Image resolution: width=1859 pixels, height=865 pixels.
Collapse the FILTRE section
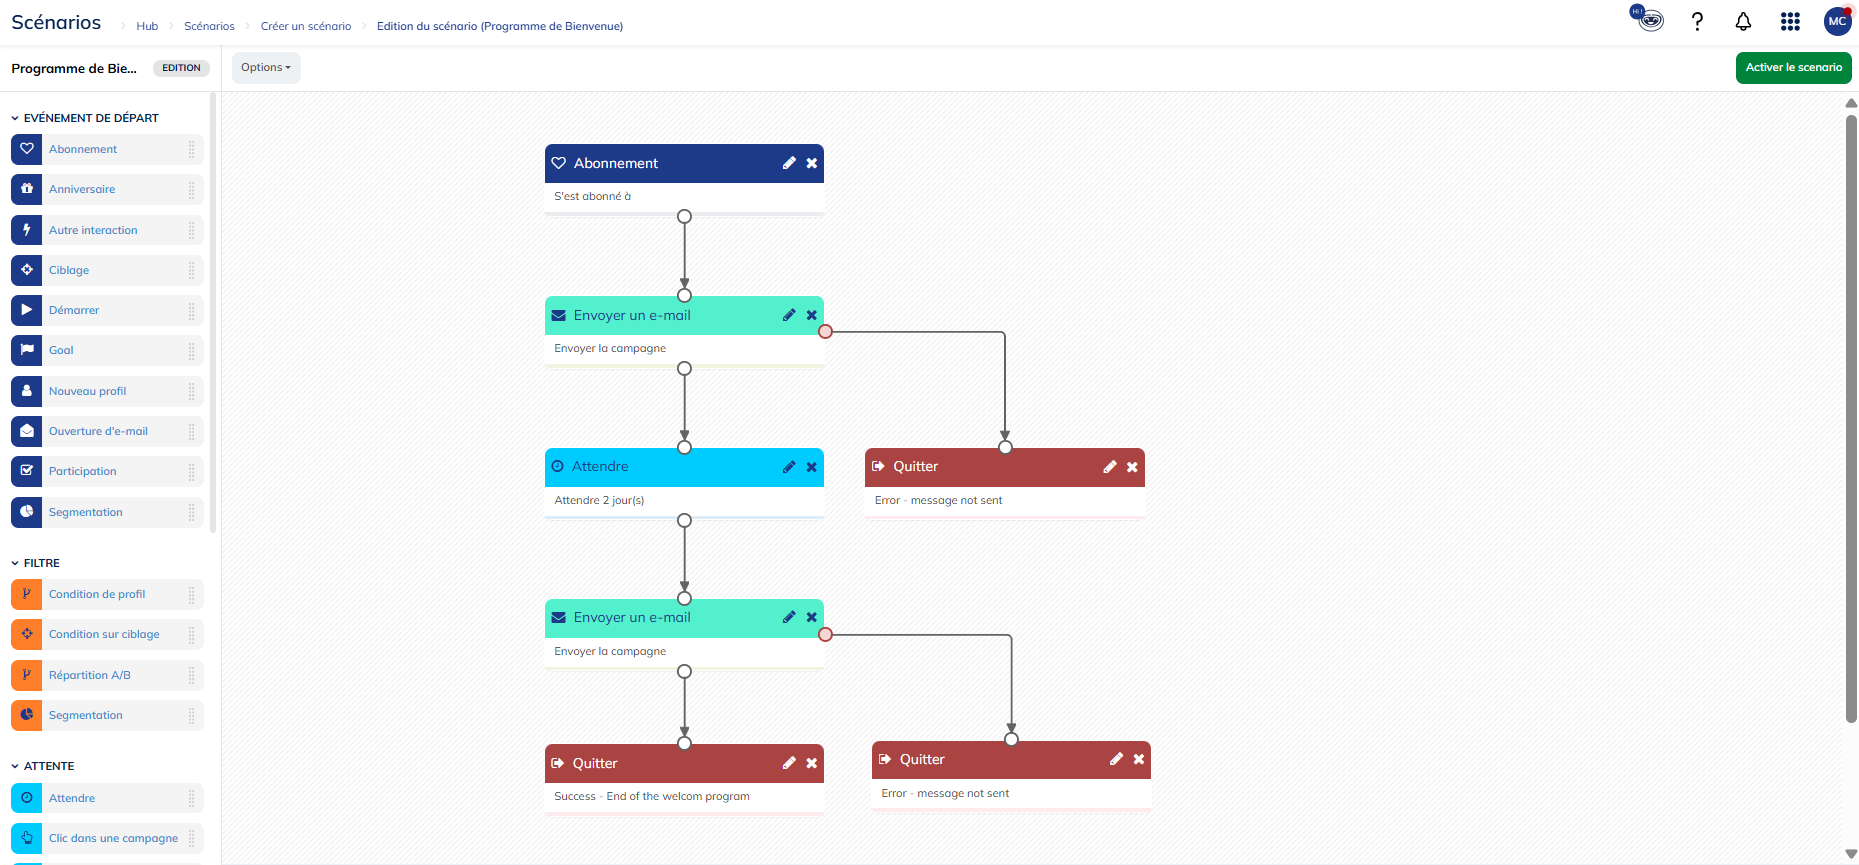click(15, 563)
